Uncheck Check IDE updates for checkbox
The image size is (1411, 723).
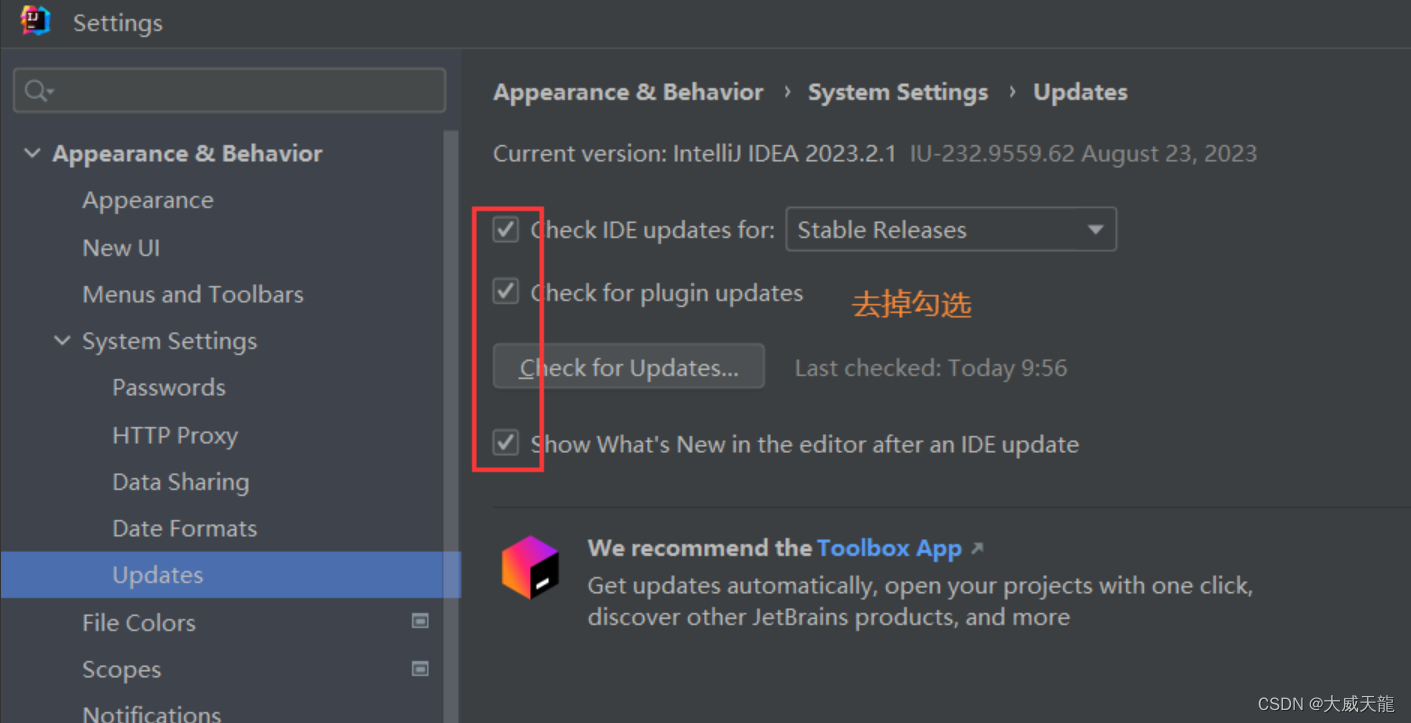click(x=506, y=230)
